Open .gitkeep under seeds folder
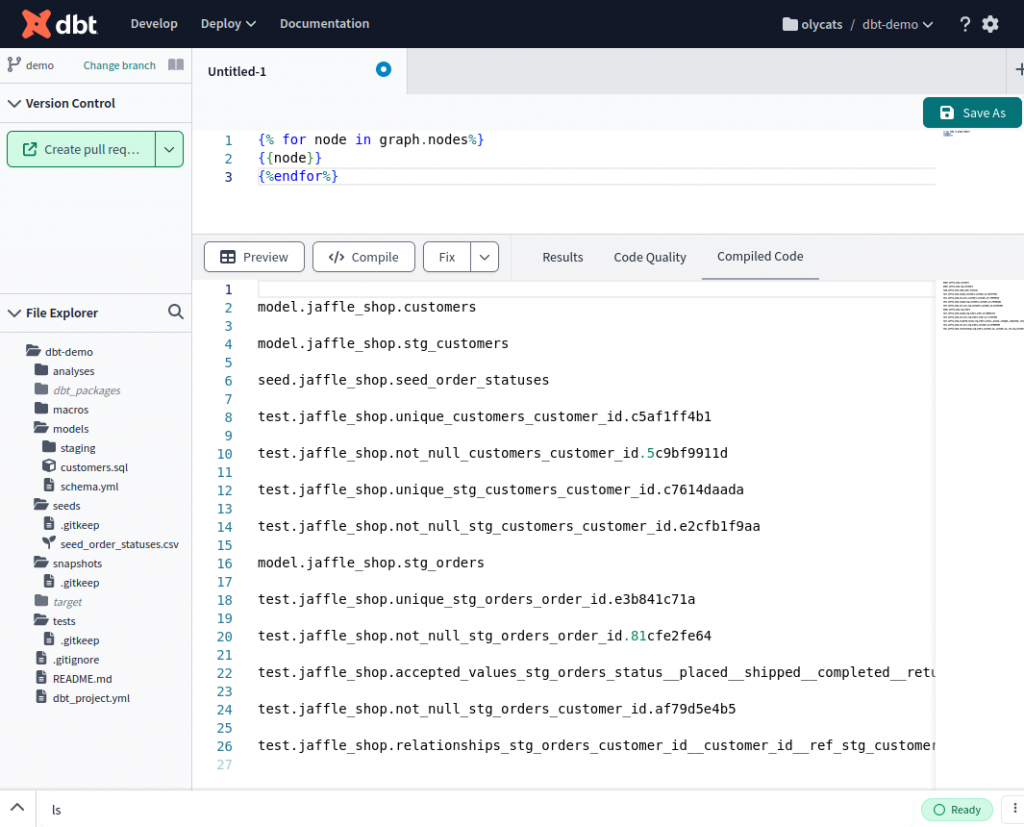The image size is (1024, 827). [x=80, y=525]
